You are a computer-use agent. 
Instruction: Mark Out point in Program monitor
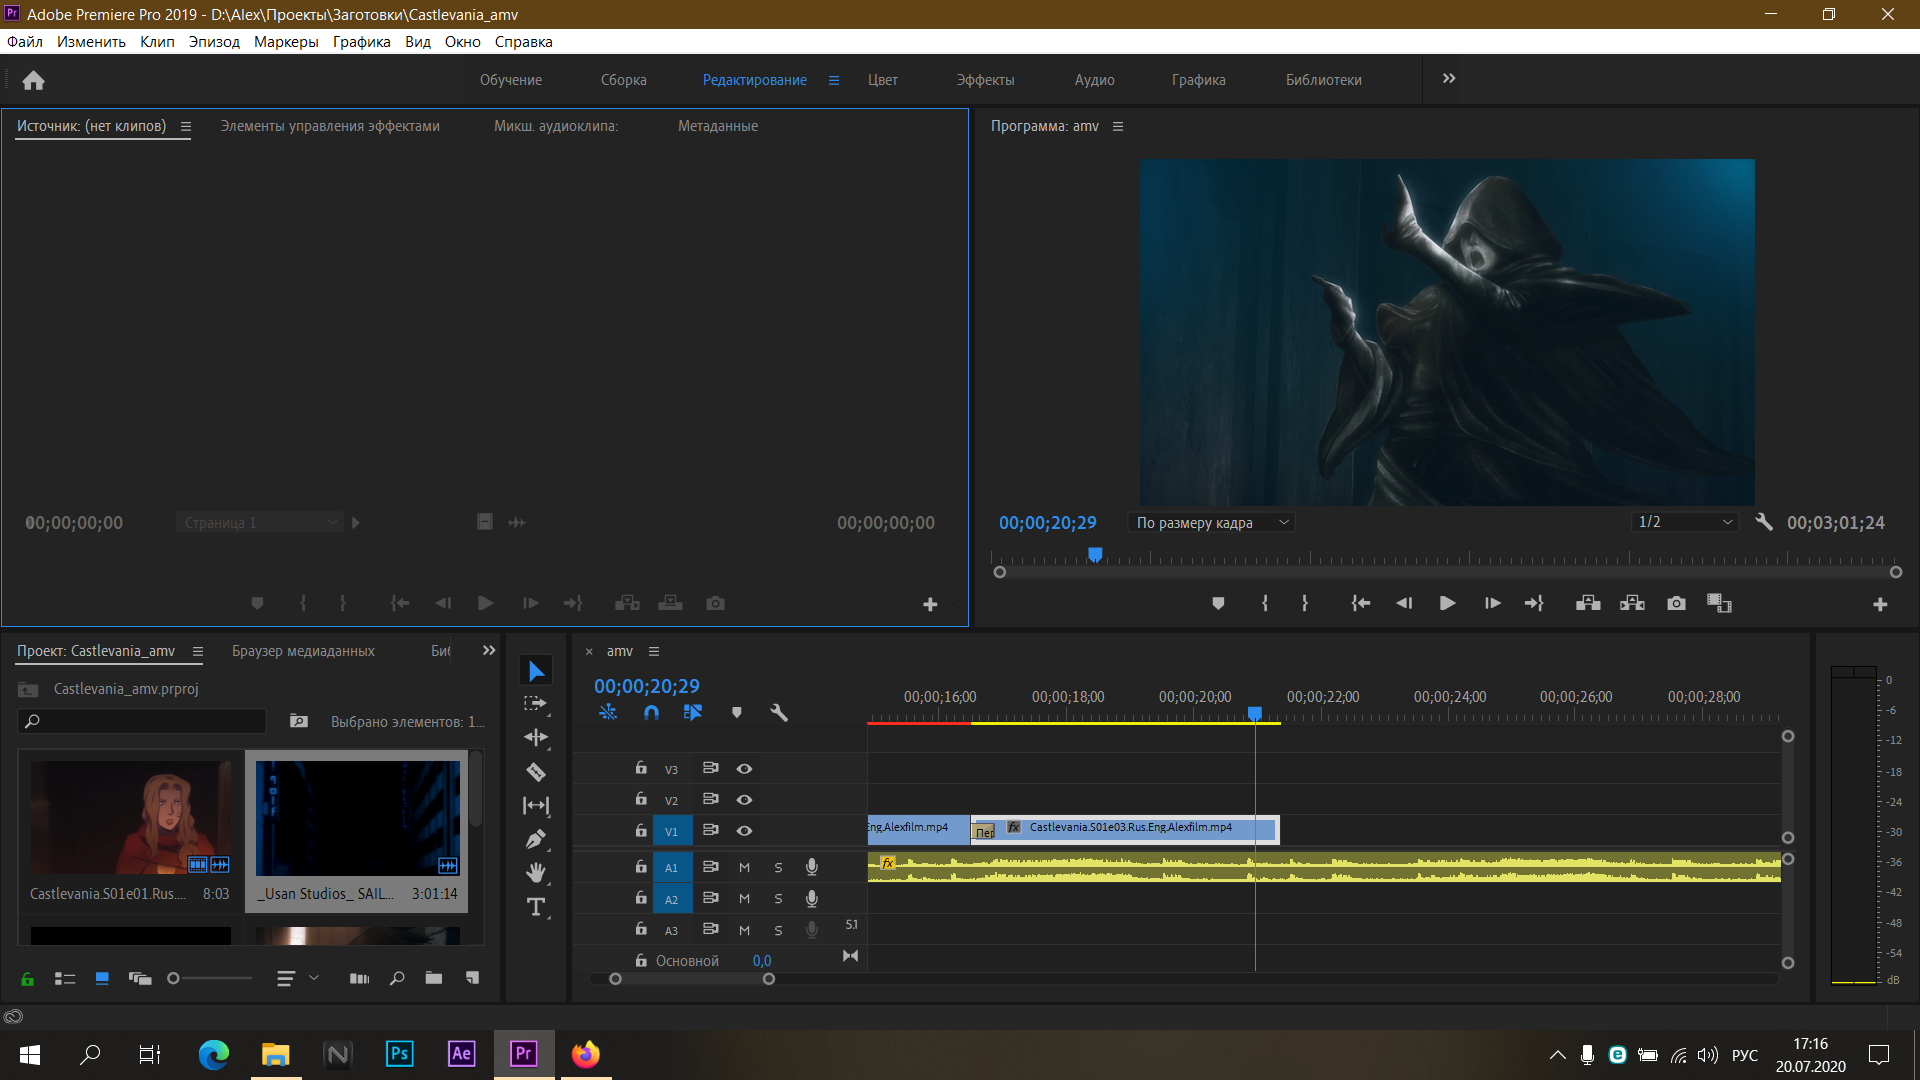coord(1305,603)
